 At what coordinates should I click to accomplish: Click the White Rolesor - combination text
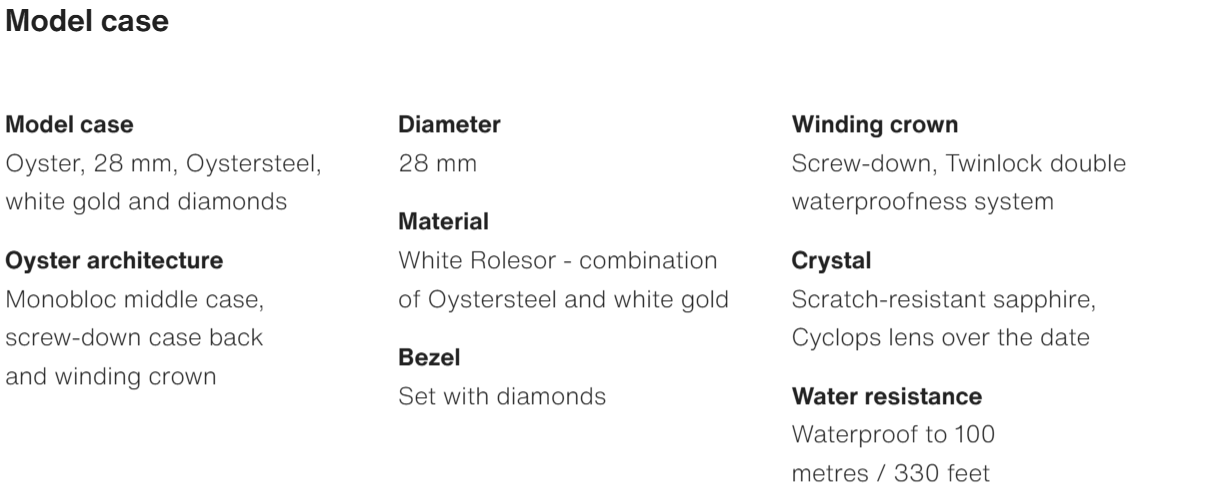point(557,261)
